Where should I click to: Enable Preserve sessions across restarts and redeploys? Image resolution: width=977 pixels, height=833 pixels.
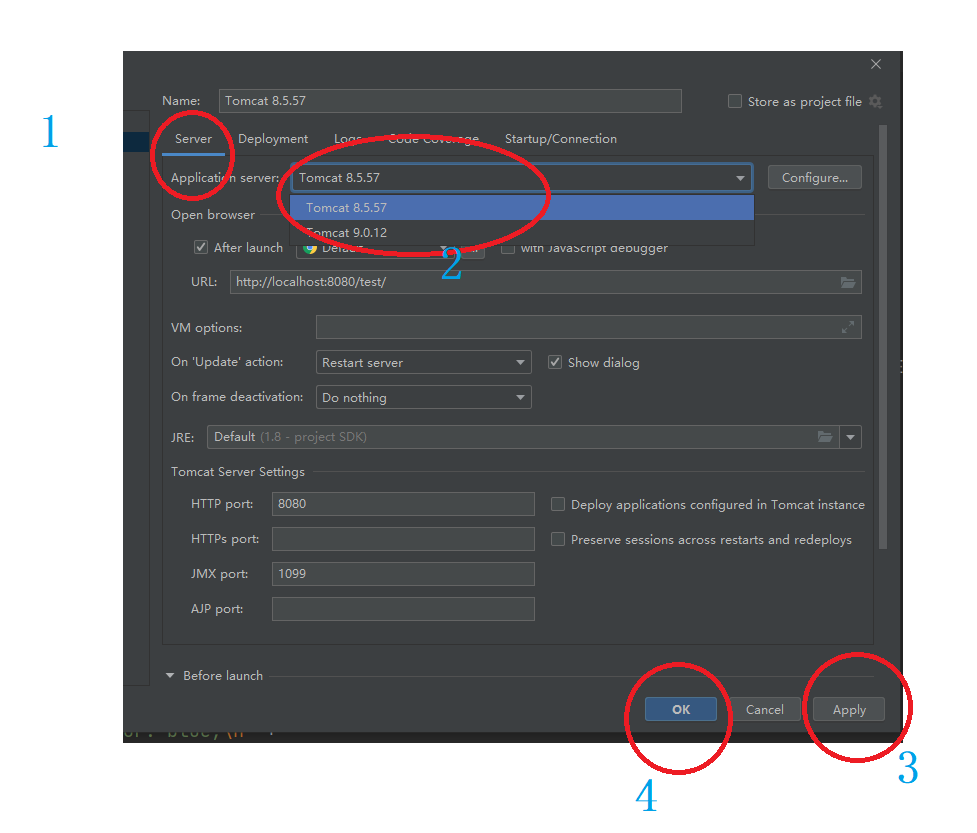point(558,539)
